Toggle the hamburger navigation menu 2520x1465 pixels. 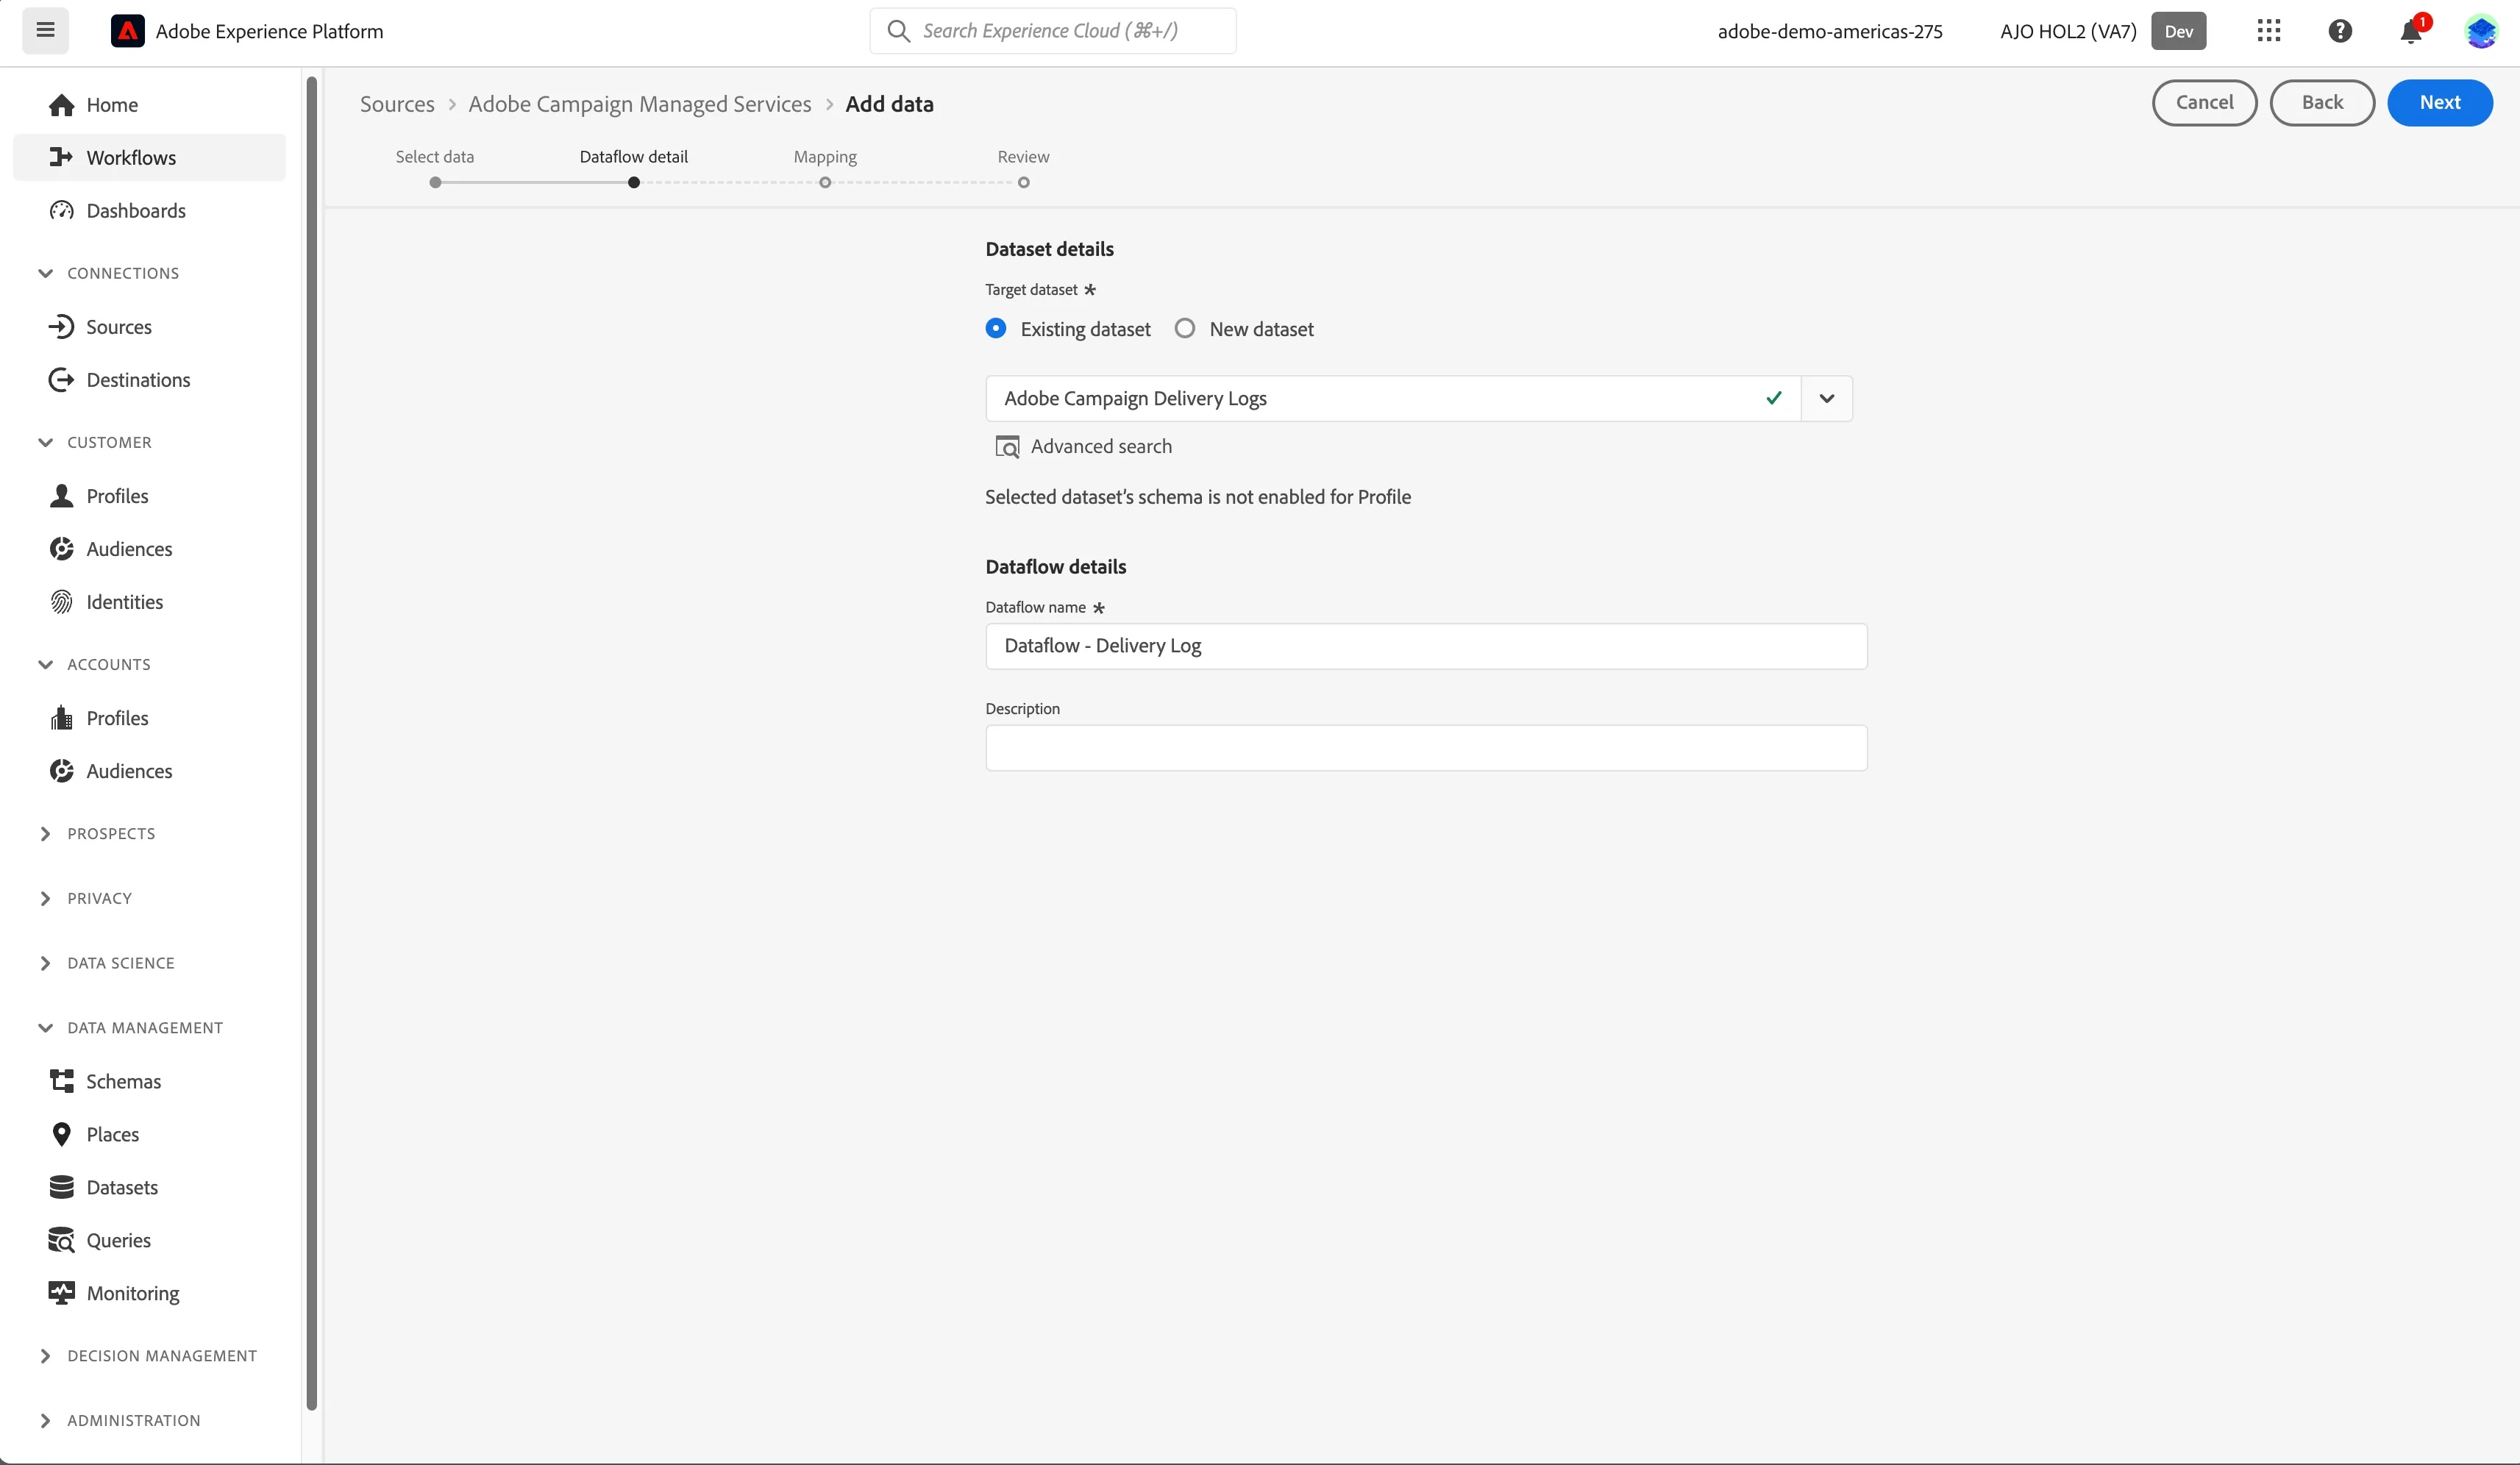45,30
